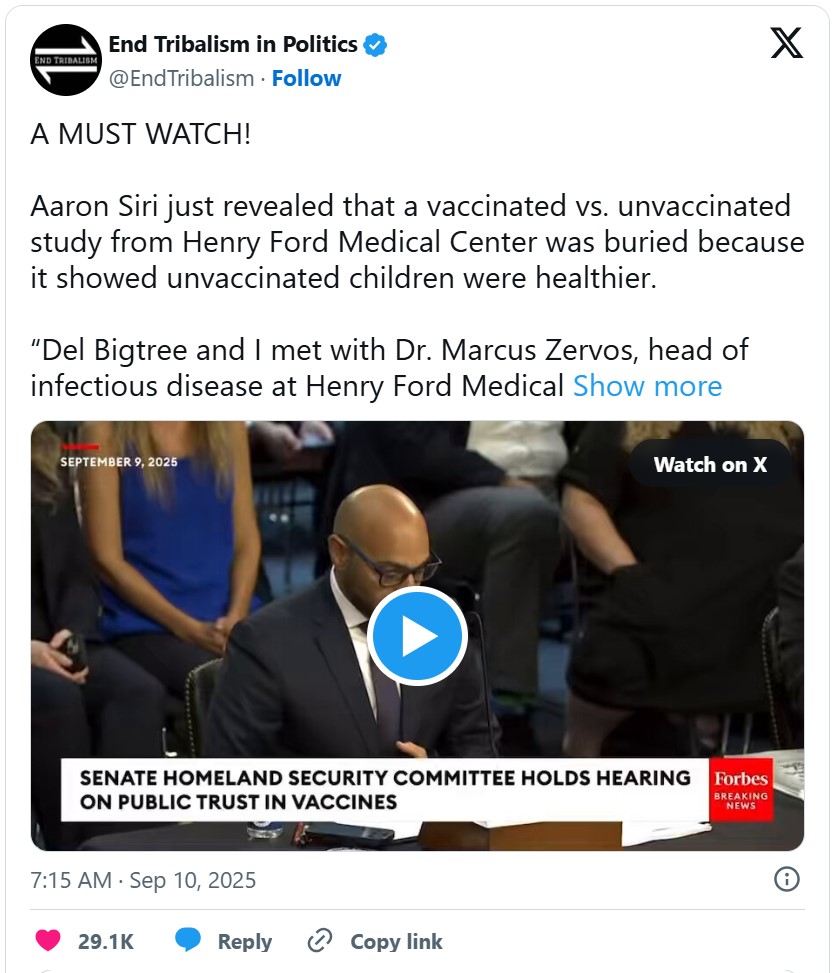Like the post with the heart icon
The width and height of the screenshot is (834, 973).
click(x=47, y=941)
